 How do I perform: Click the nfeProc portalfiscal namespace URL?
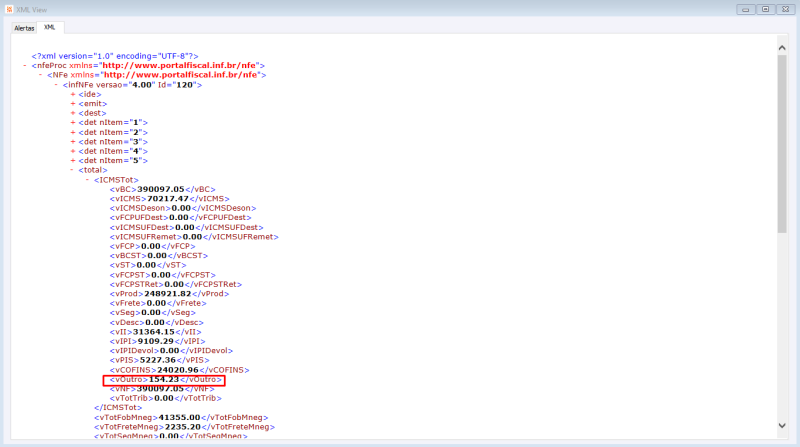pos(181,65)
